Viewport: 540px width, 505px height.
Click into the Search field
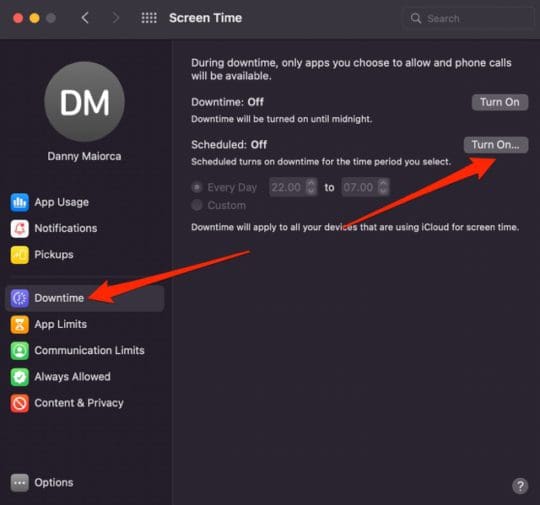pos(468,18)
